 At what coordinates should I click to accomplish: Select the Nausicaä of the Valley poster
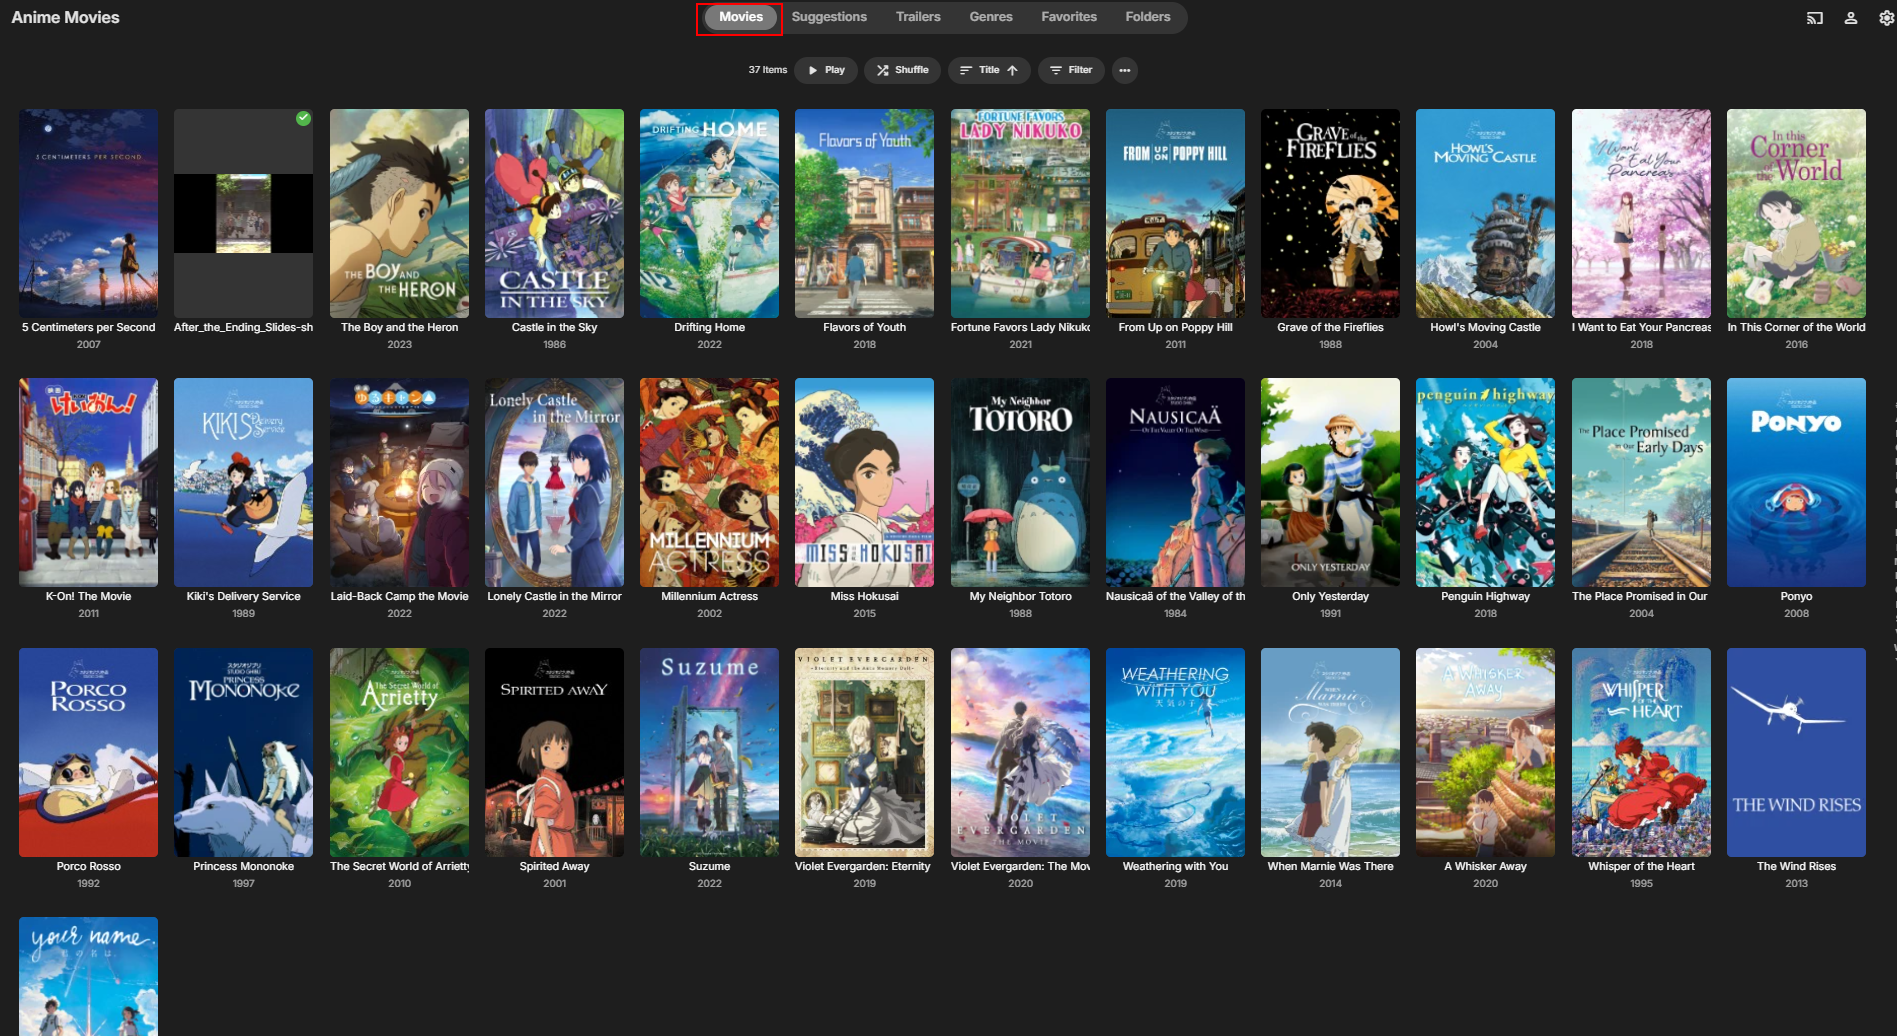point(1175,482)
